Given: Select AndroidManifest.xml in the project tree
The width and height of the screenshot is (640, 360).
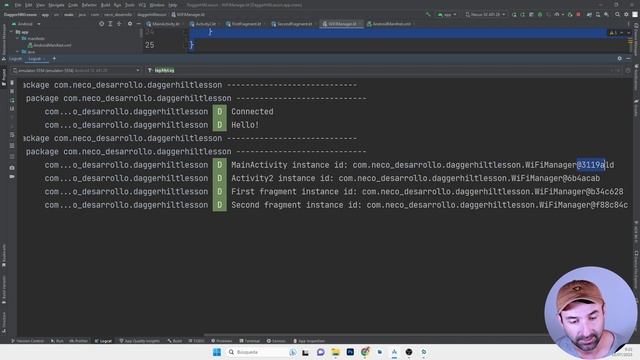Looking at the screenshot, I should tap(49, 45).
